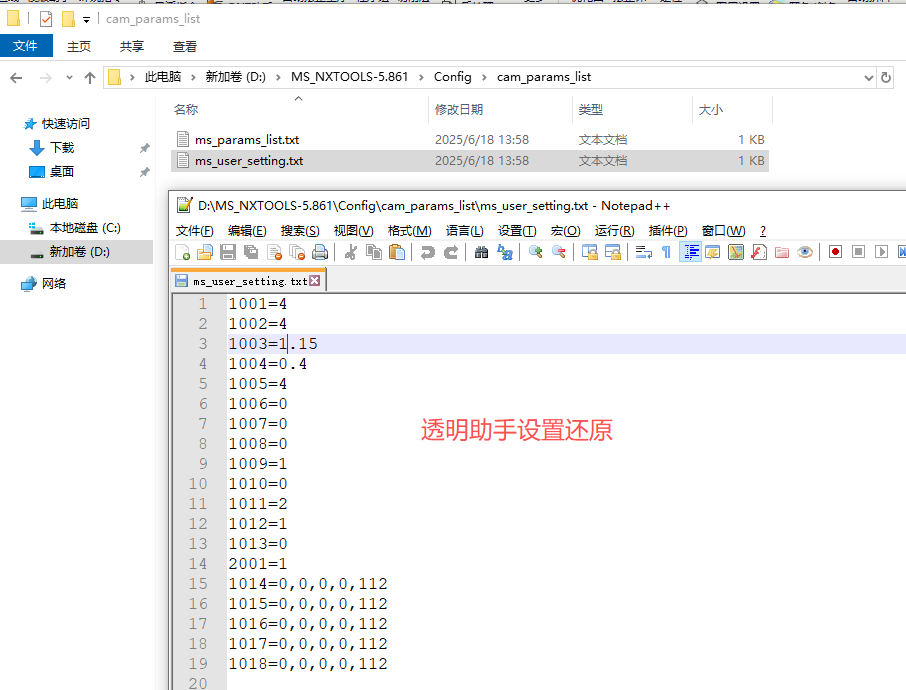Go back in Explorer navigation
Viewport: 906px width, 690px height.
16,77
